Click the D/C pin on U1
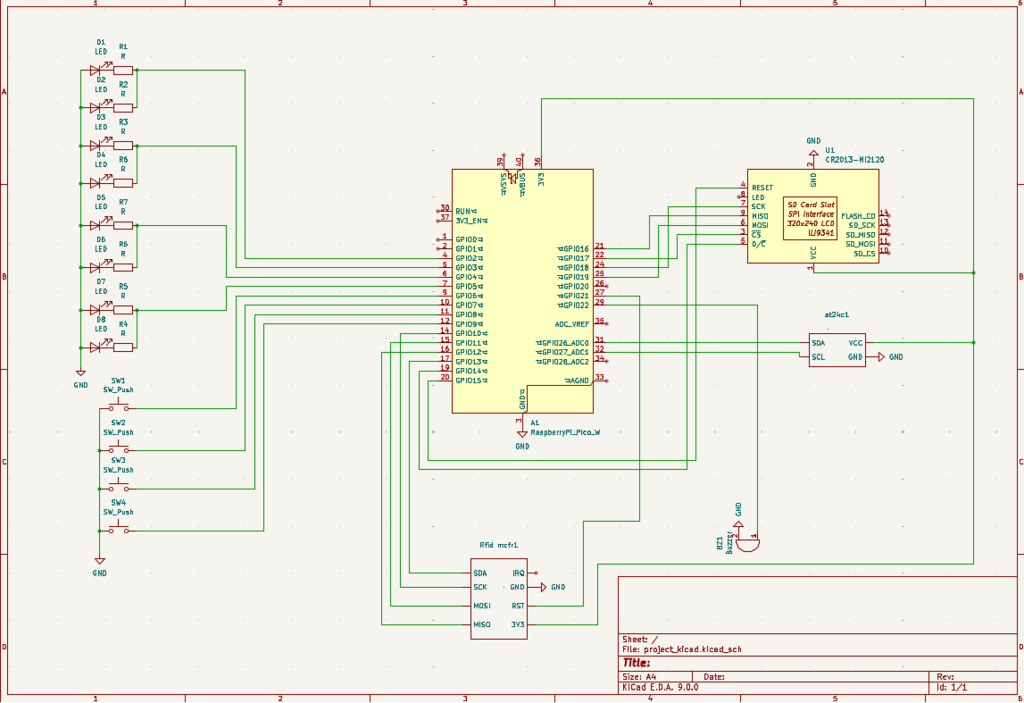Image resolution: width=1024 pixels, height=703 pixels. pyautogui.click(x=759, y=244)
